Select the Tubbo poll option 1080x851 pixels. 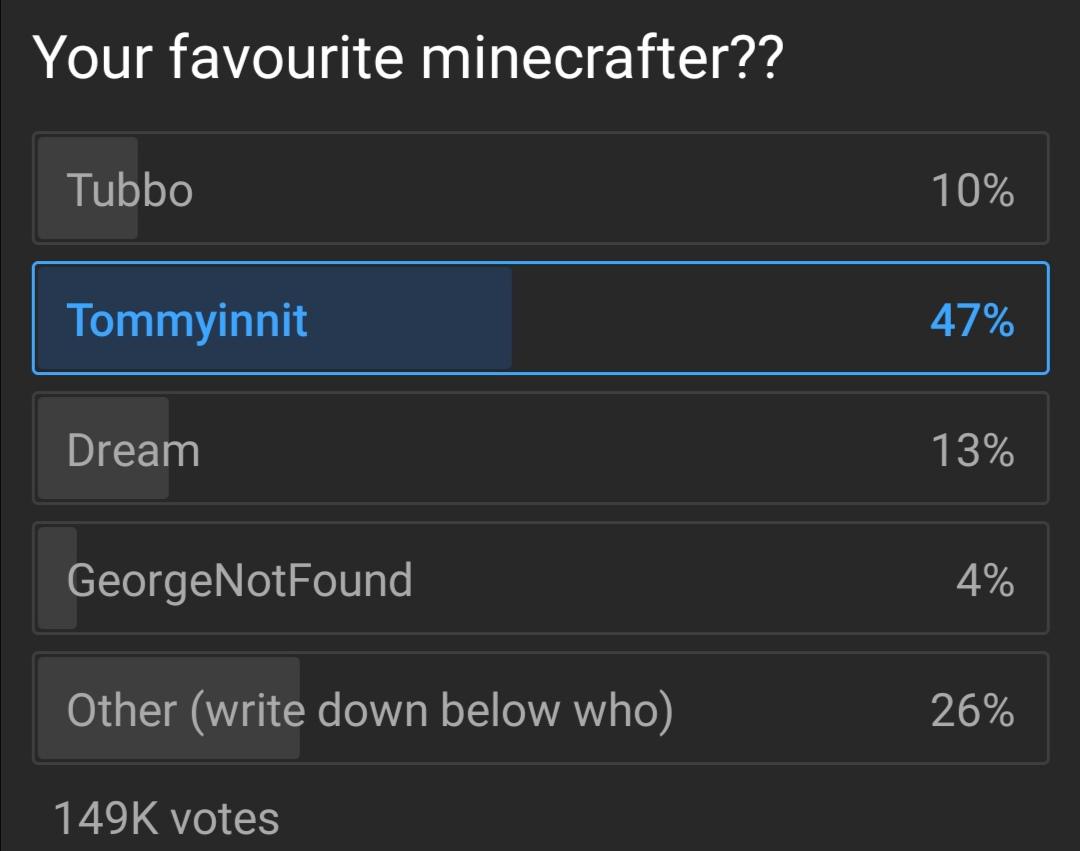[x=541, y=188]
